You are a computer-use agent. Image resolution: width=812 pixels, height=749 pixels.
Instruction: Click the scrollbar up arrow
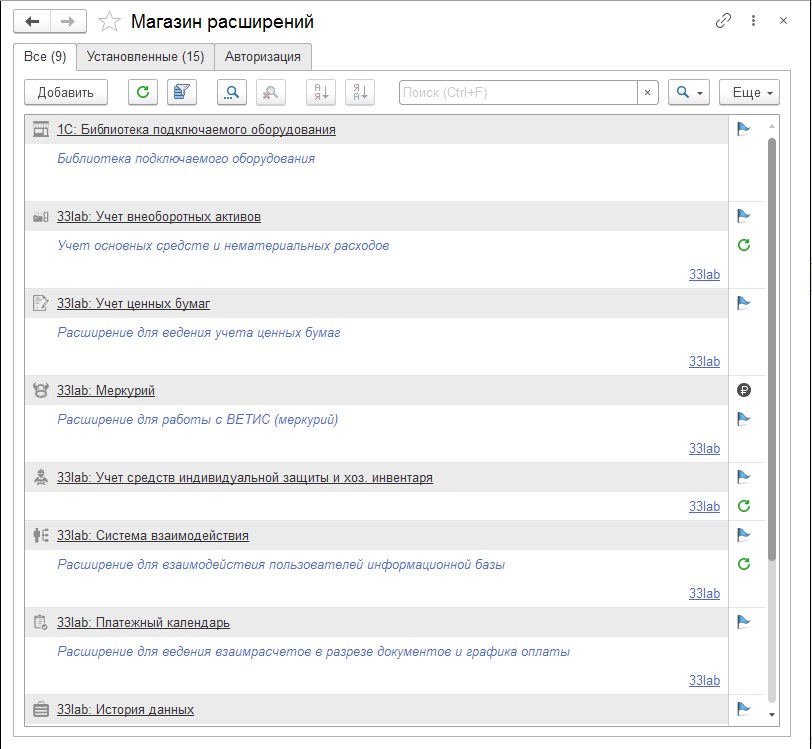click(x=772, y=126)
